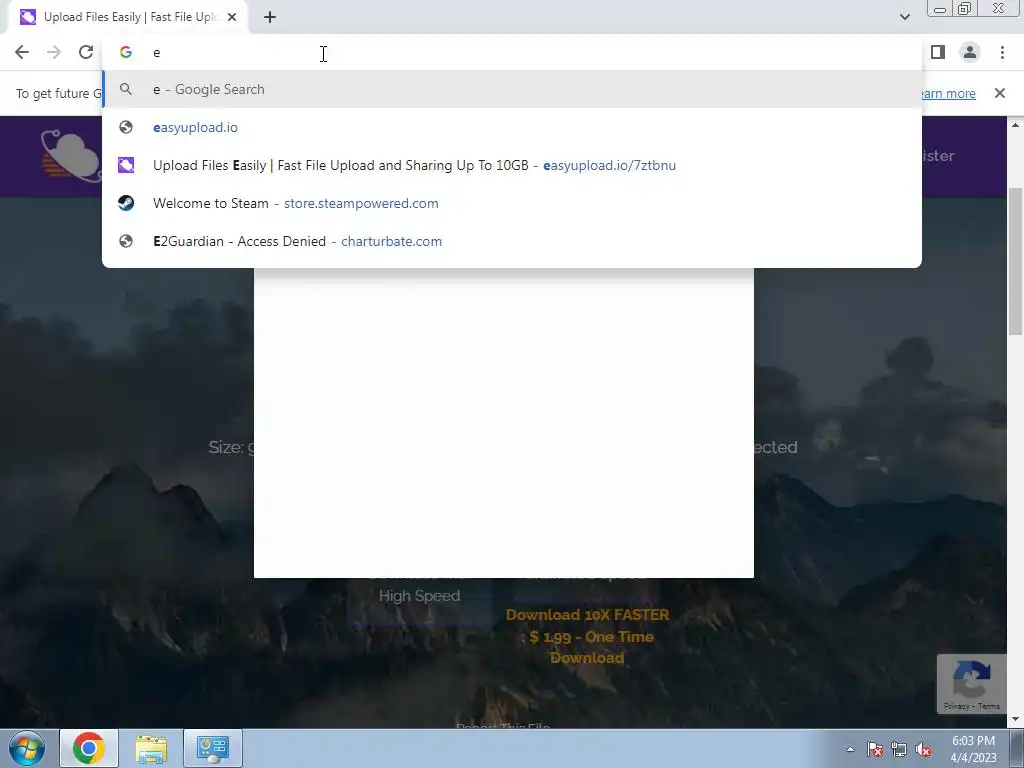Toggle the Chrome side panel icon
Image resolution: width=1024 pixels, height=768 pixels.
(938, 52)
